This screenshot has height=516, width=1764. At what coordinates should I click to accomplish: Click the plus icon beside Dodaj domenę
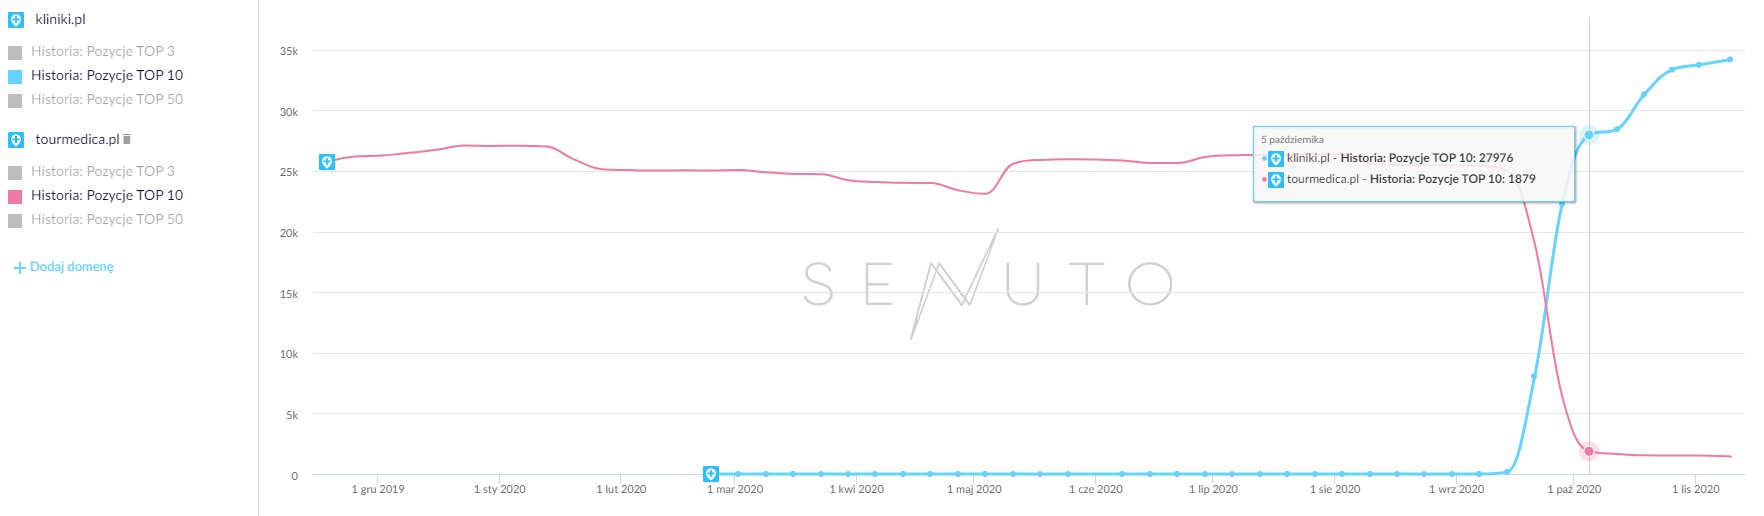pos(19,268)
